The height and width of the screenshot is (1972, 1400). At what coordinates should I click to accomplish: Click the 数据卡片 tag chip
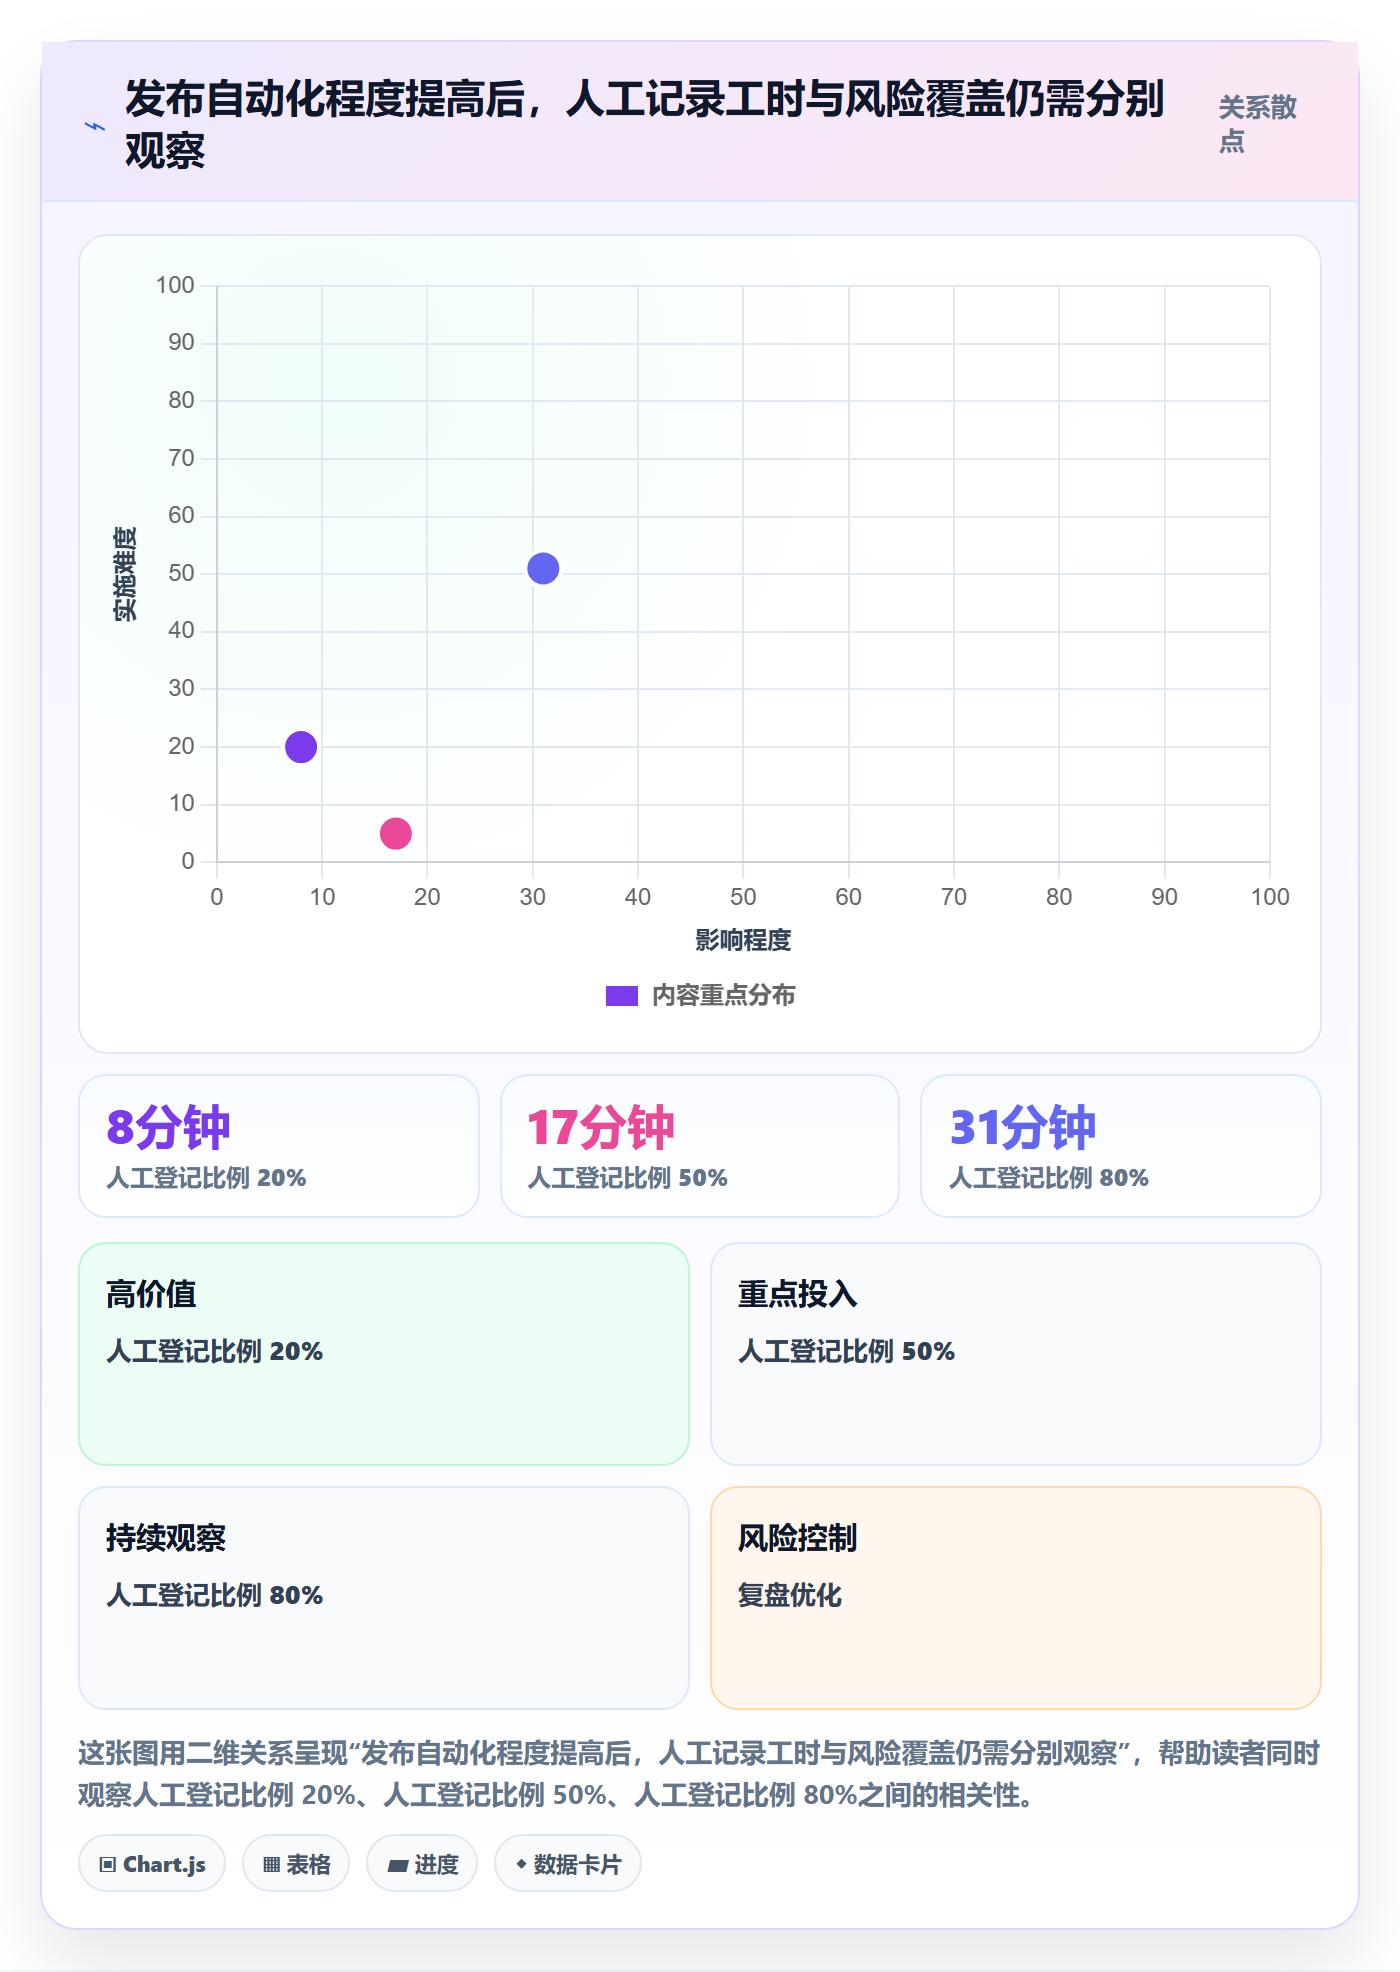568,1864
